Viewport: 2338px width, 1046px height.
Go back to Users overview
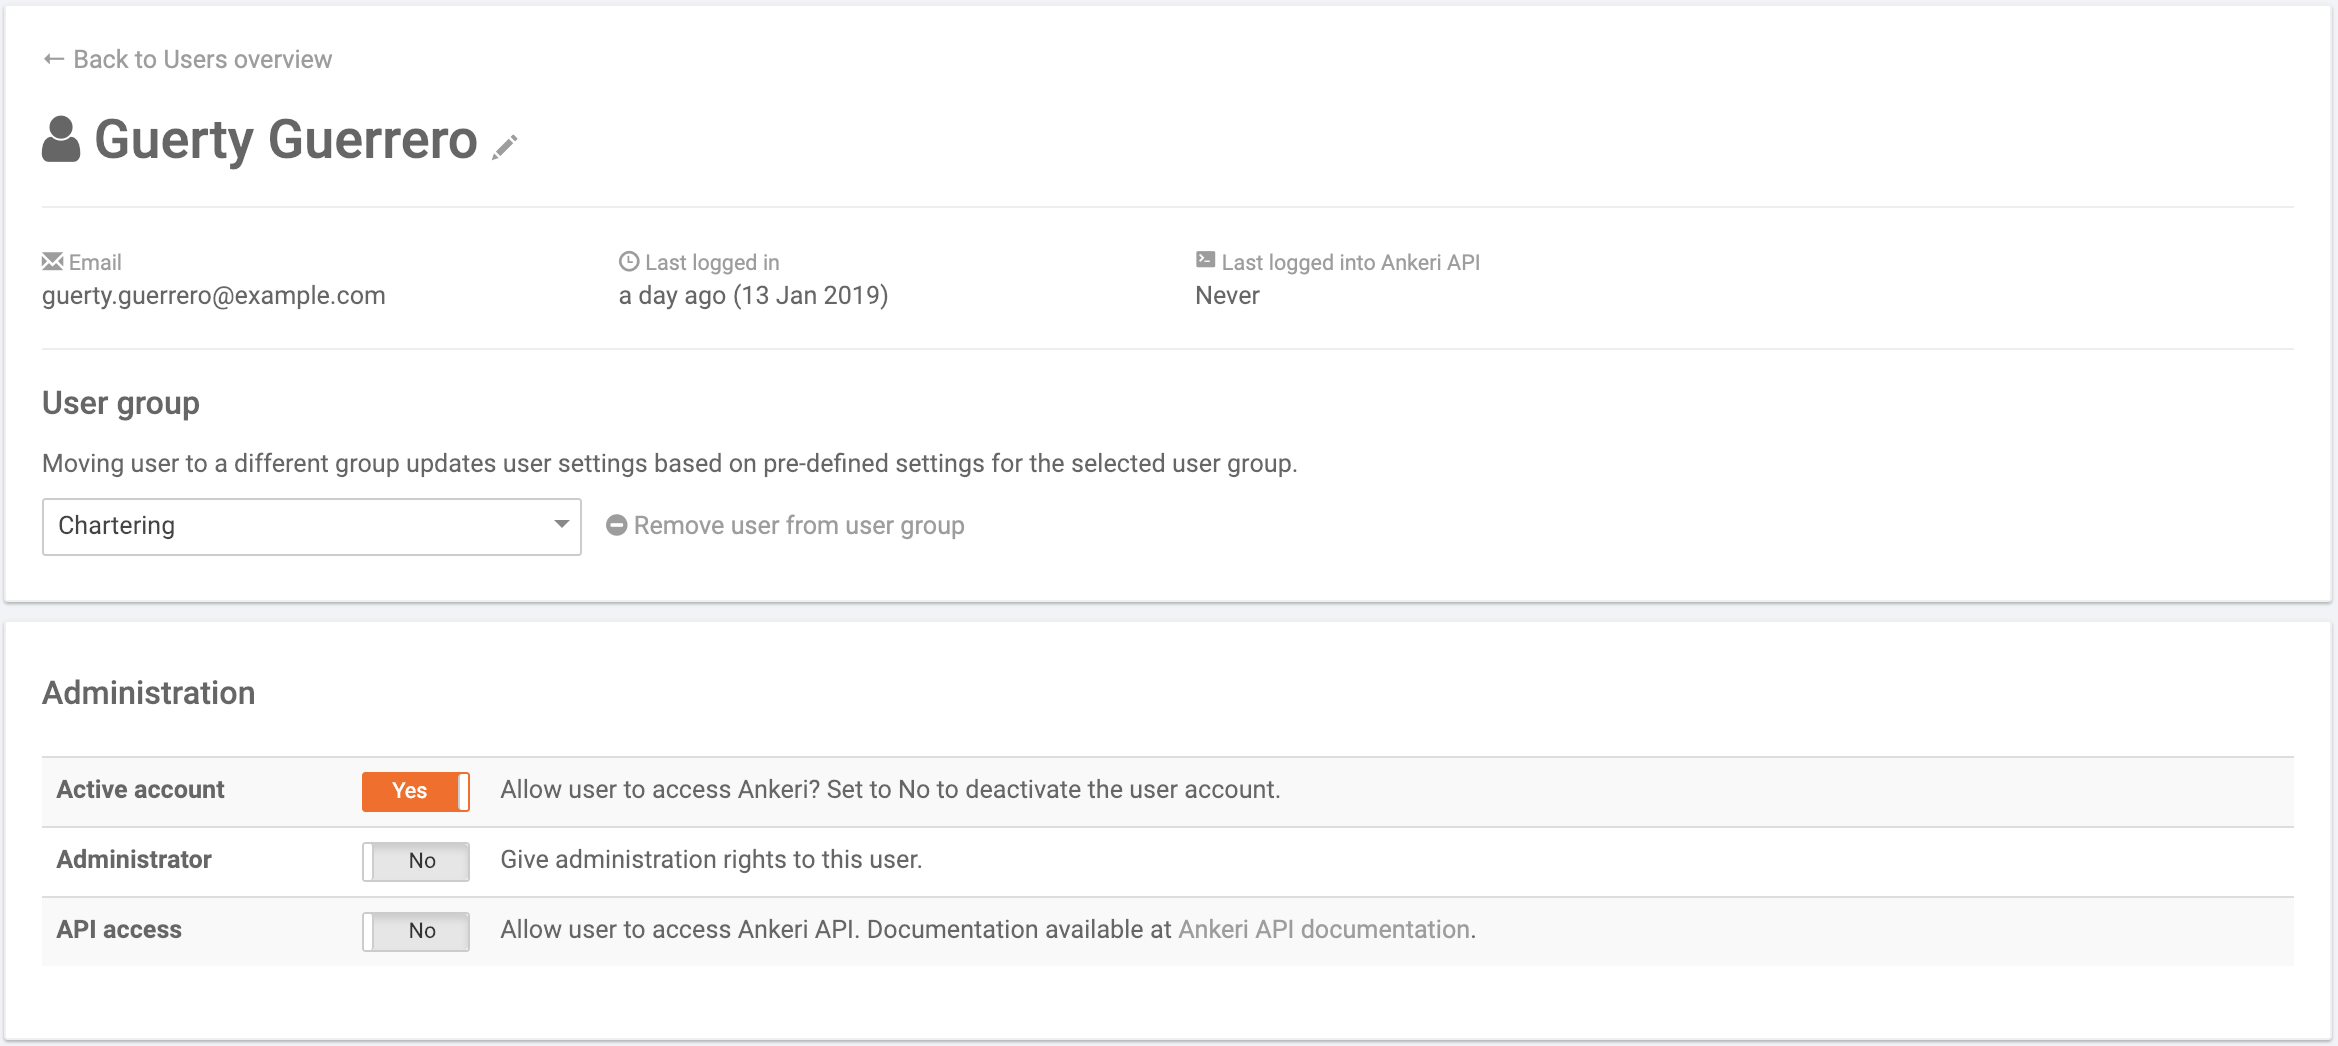tap(202, 60)
